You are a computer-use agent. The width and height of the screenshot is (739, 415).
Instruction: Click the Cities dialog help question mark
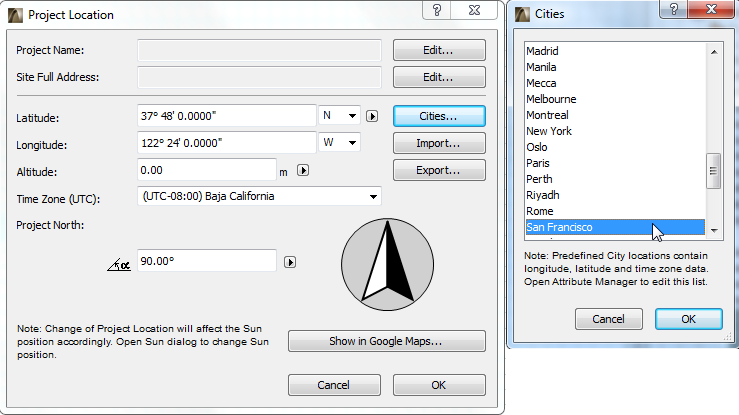point(674,9)
